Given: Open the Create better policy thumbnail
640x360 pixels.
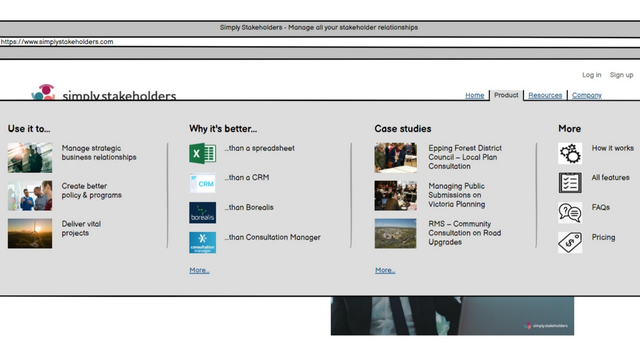Looking at the screenshot, I should [x=30, y=196].
